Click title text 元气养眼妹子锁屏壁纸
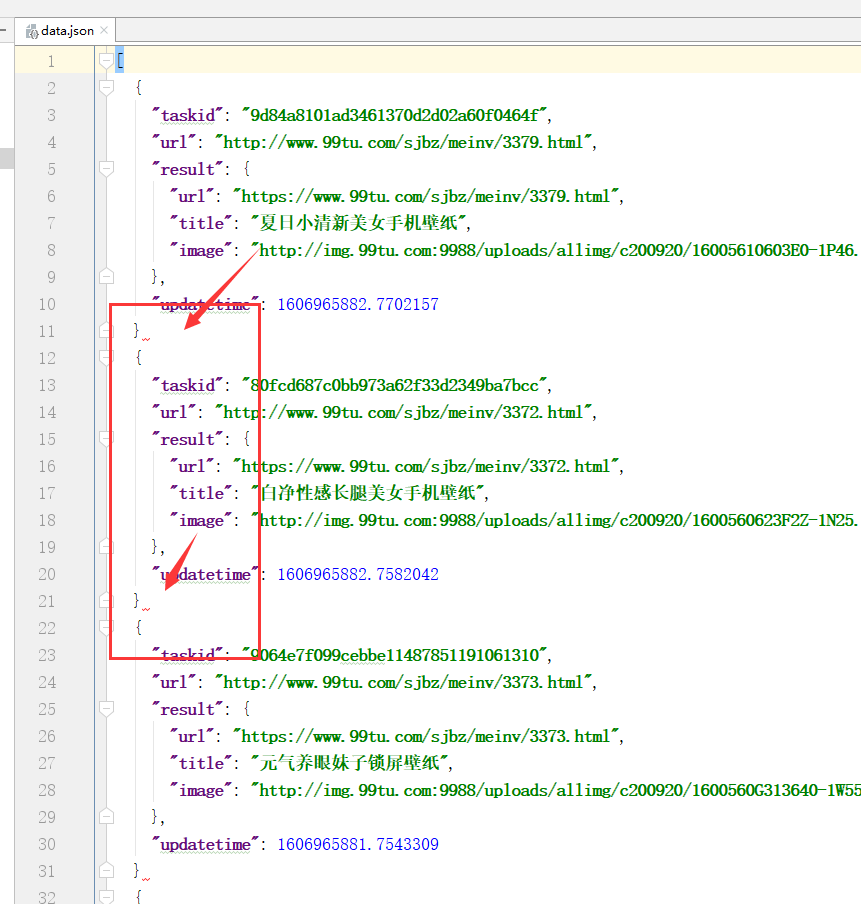Viewport: 861px width, 904px height. click(350, 763)
